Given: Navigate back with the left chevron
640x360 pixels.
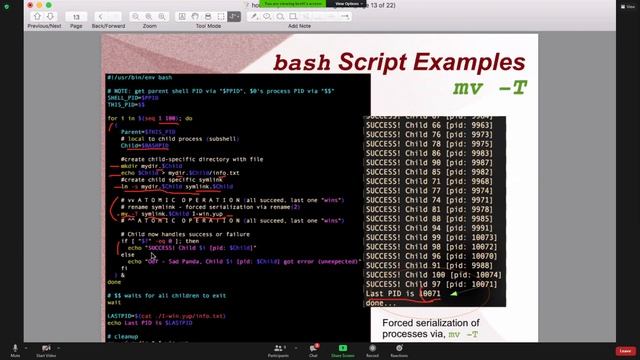Looking at the screenshot, I should 100,17.
